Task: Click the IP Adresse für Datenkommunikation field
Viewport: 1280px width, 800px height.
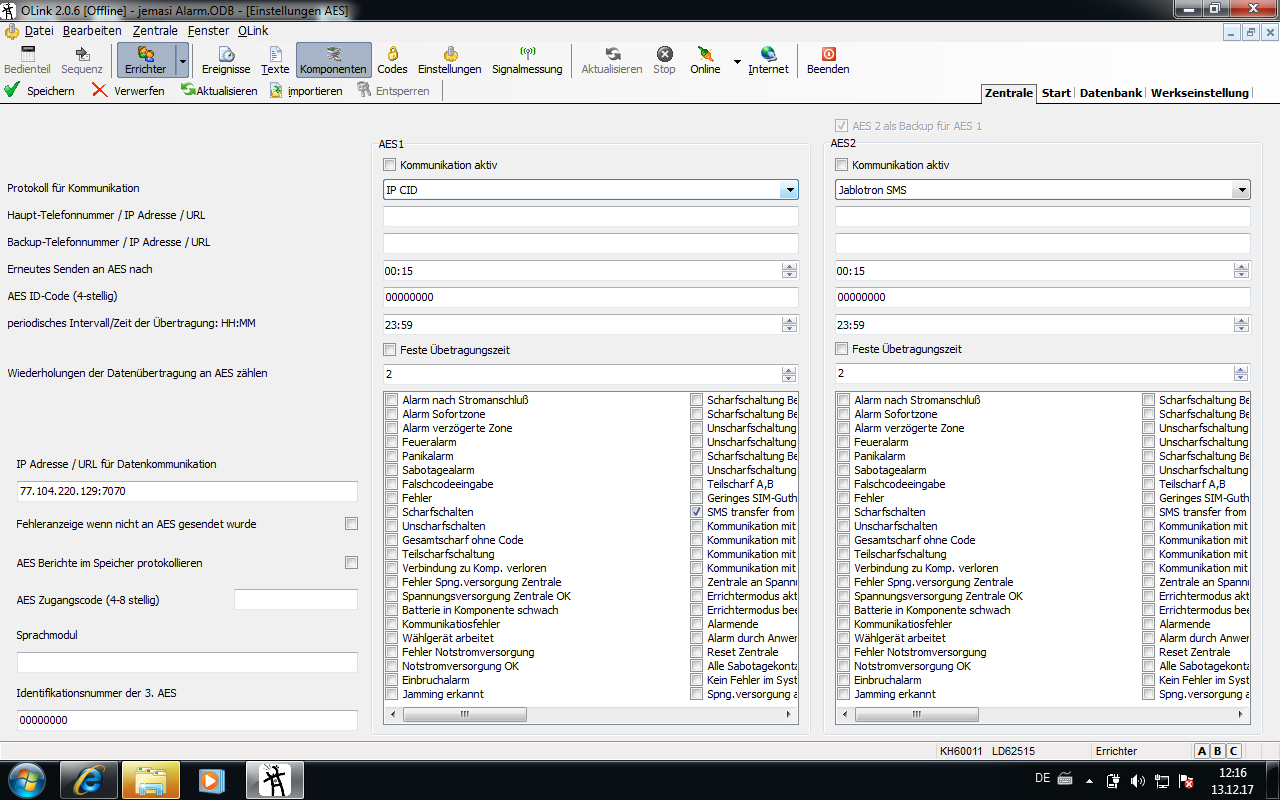Action: (x=187, y=491)
